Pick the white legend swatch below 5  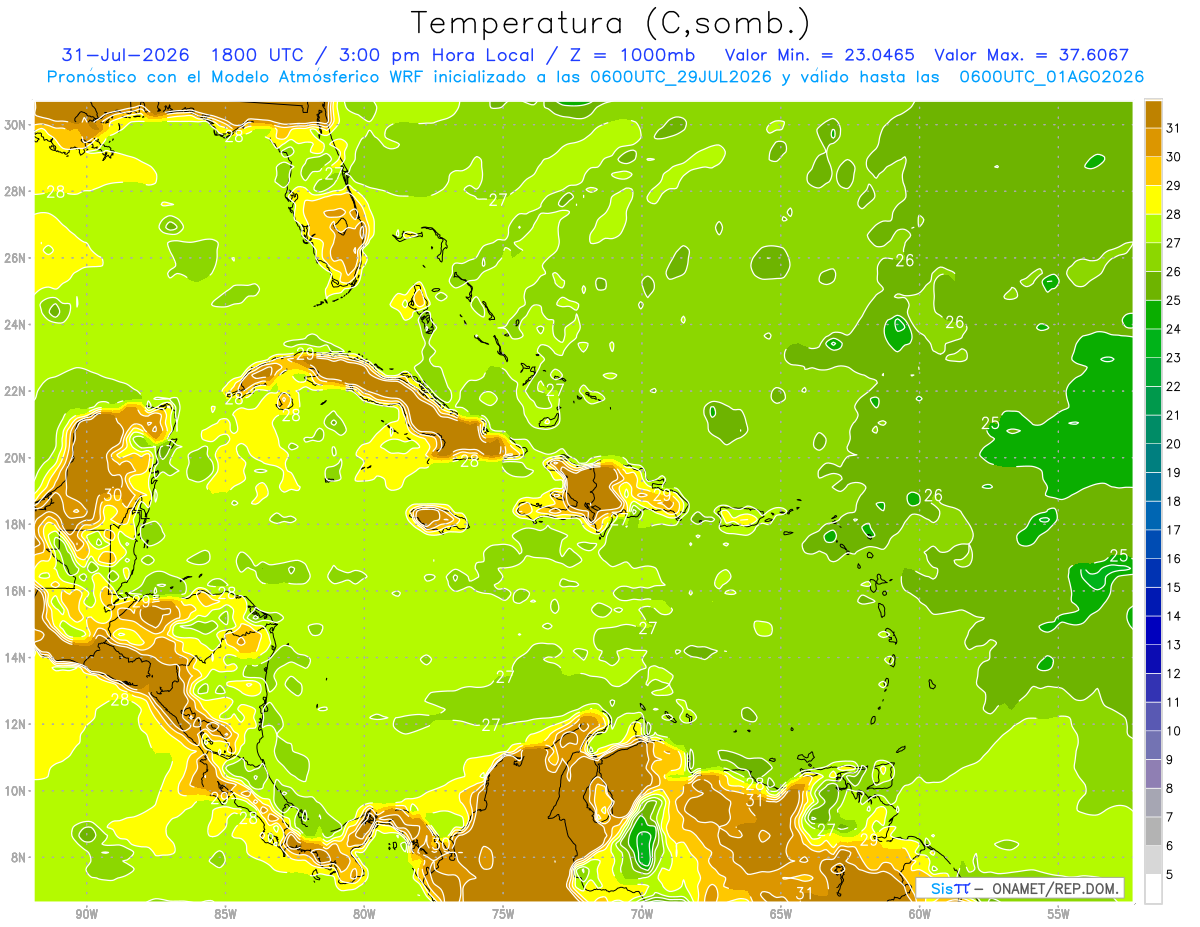(1153, 889)
